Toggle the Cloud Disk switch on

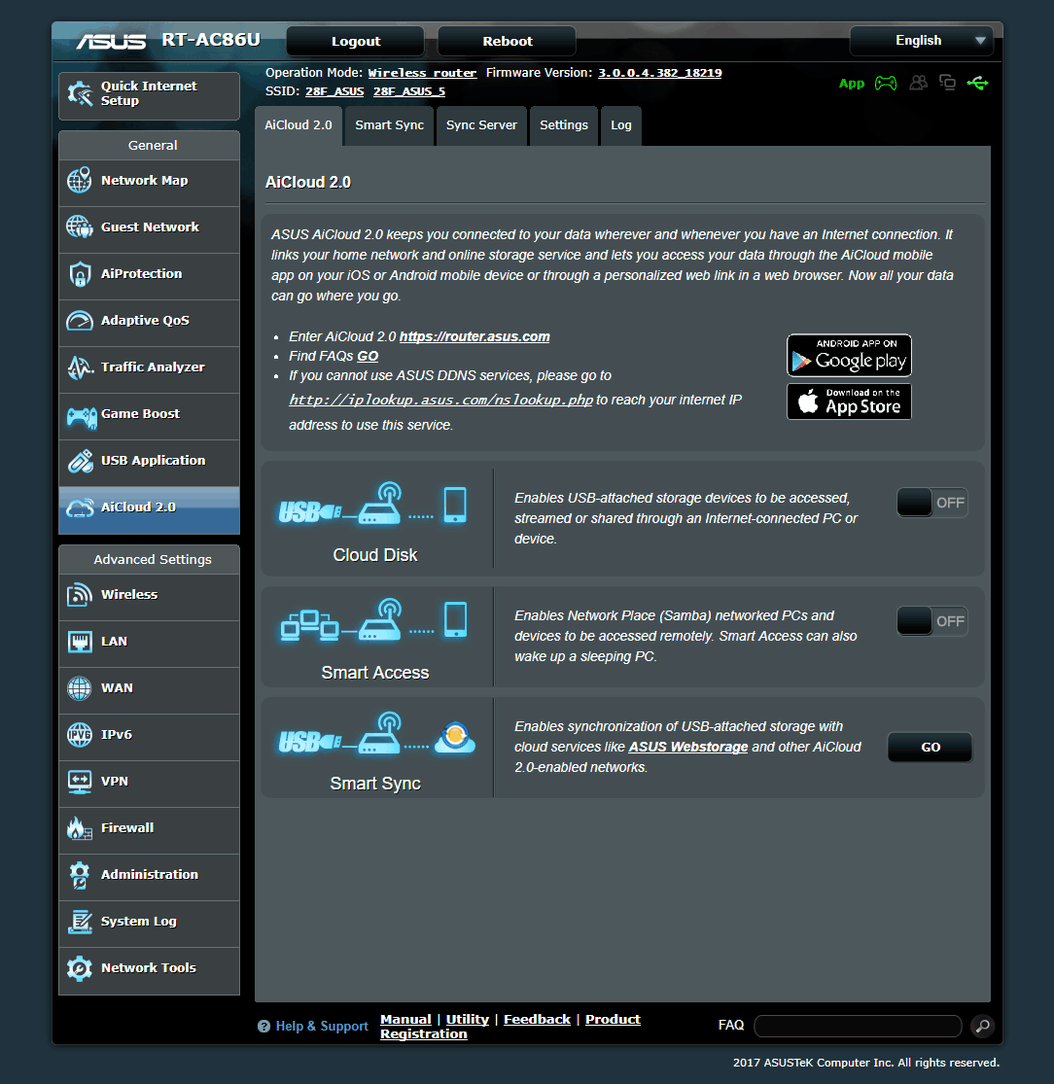(x=932, y=503)
